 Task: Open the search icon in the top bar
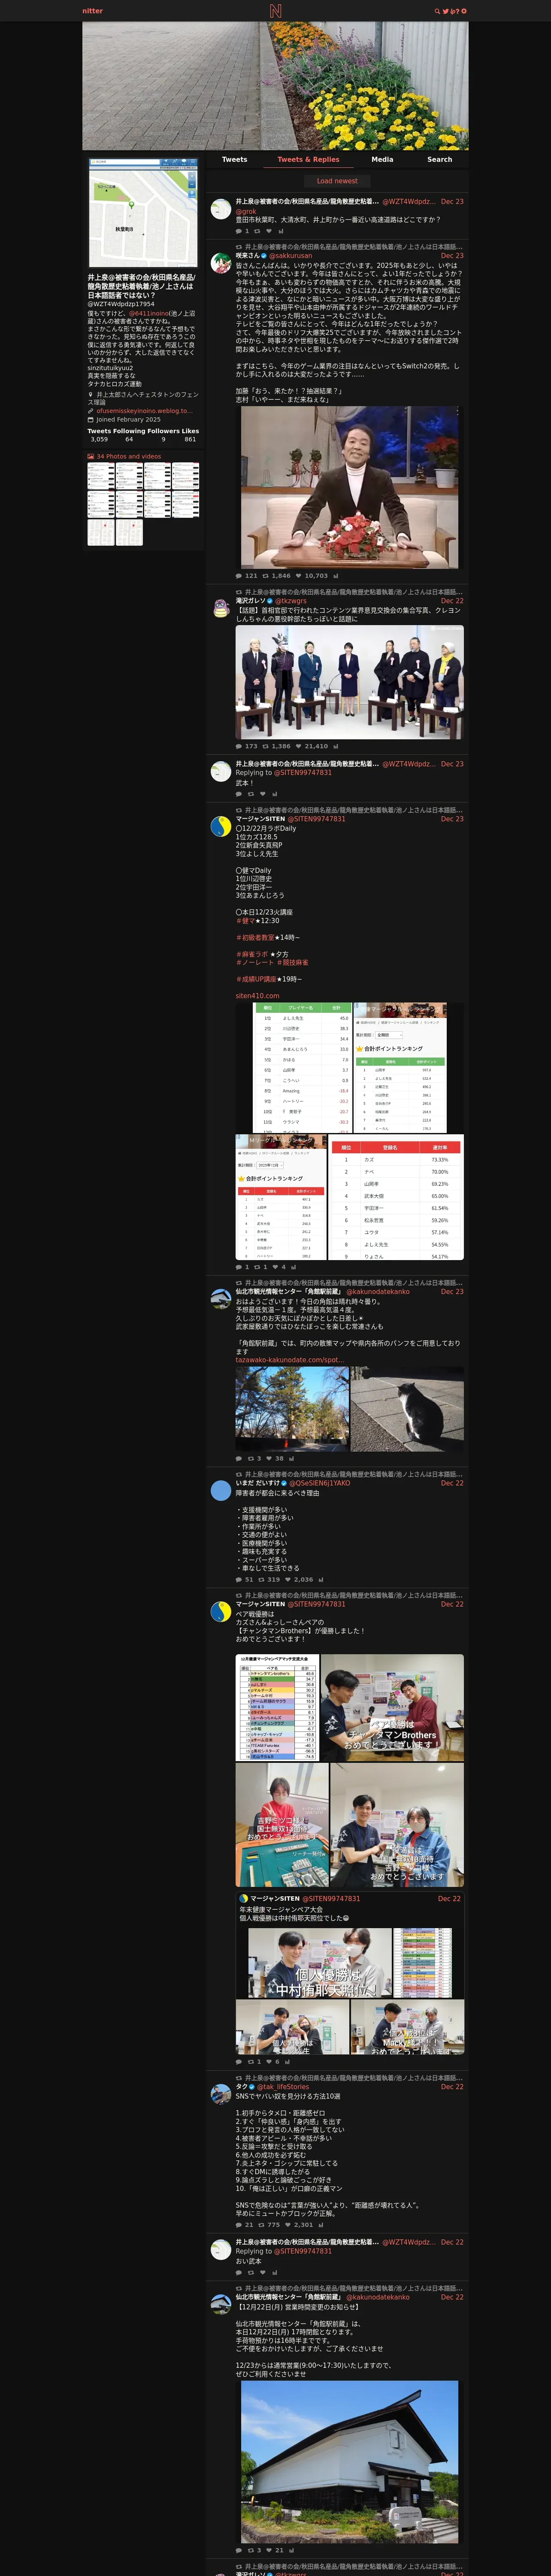tap(437, 11)
